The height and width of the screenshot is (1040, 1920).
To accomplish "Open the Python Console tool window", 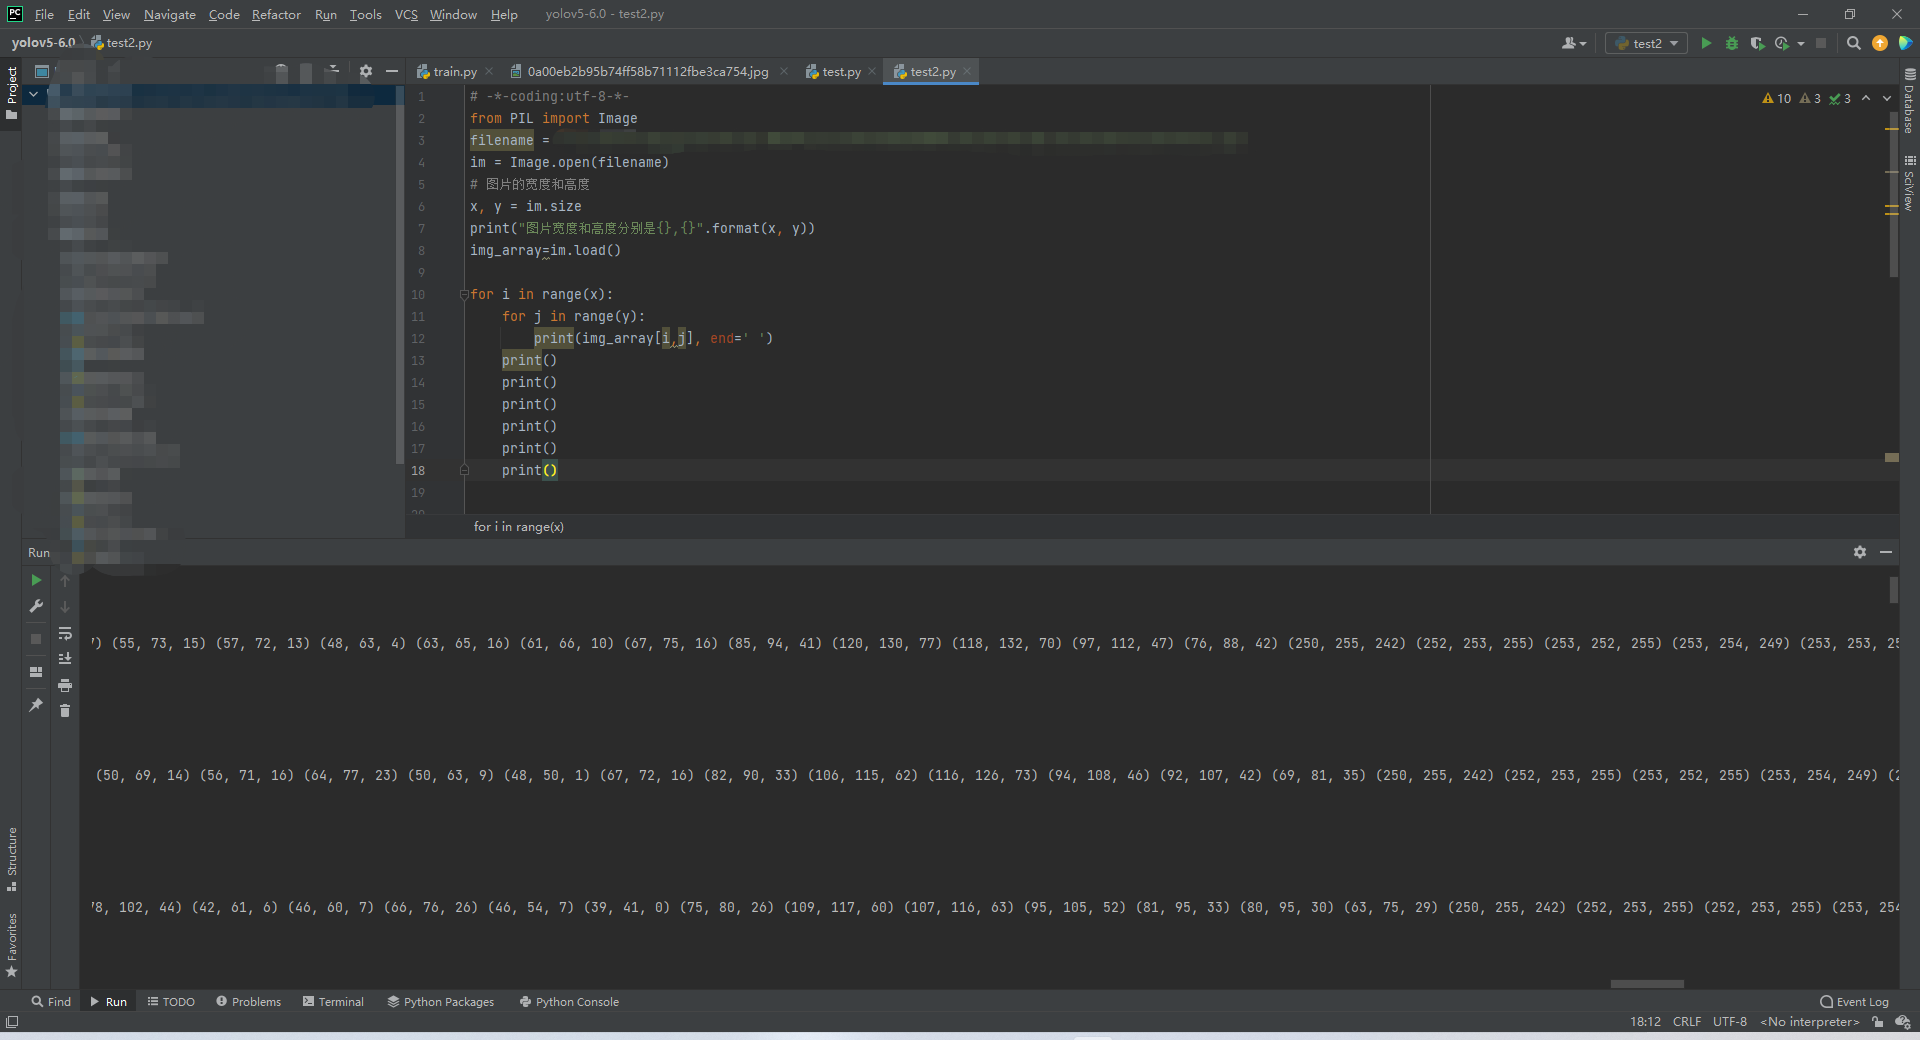I will (569, 1001).
